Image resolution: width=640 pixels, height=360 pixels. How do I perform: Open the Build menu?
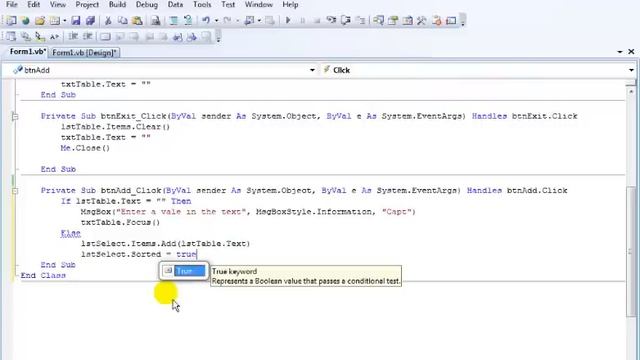pos(117,4)
